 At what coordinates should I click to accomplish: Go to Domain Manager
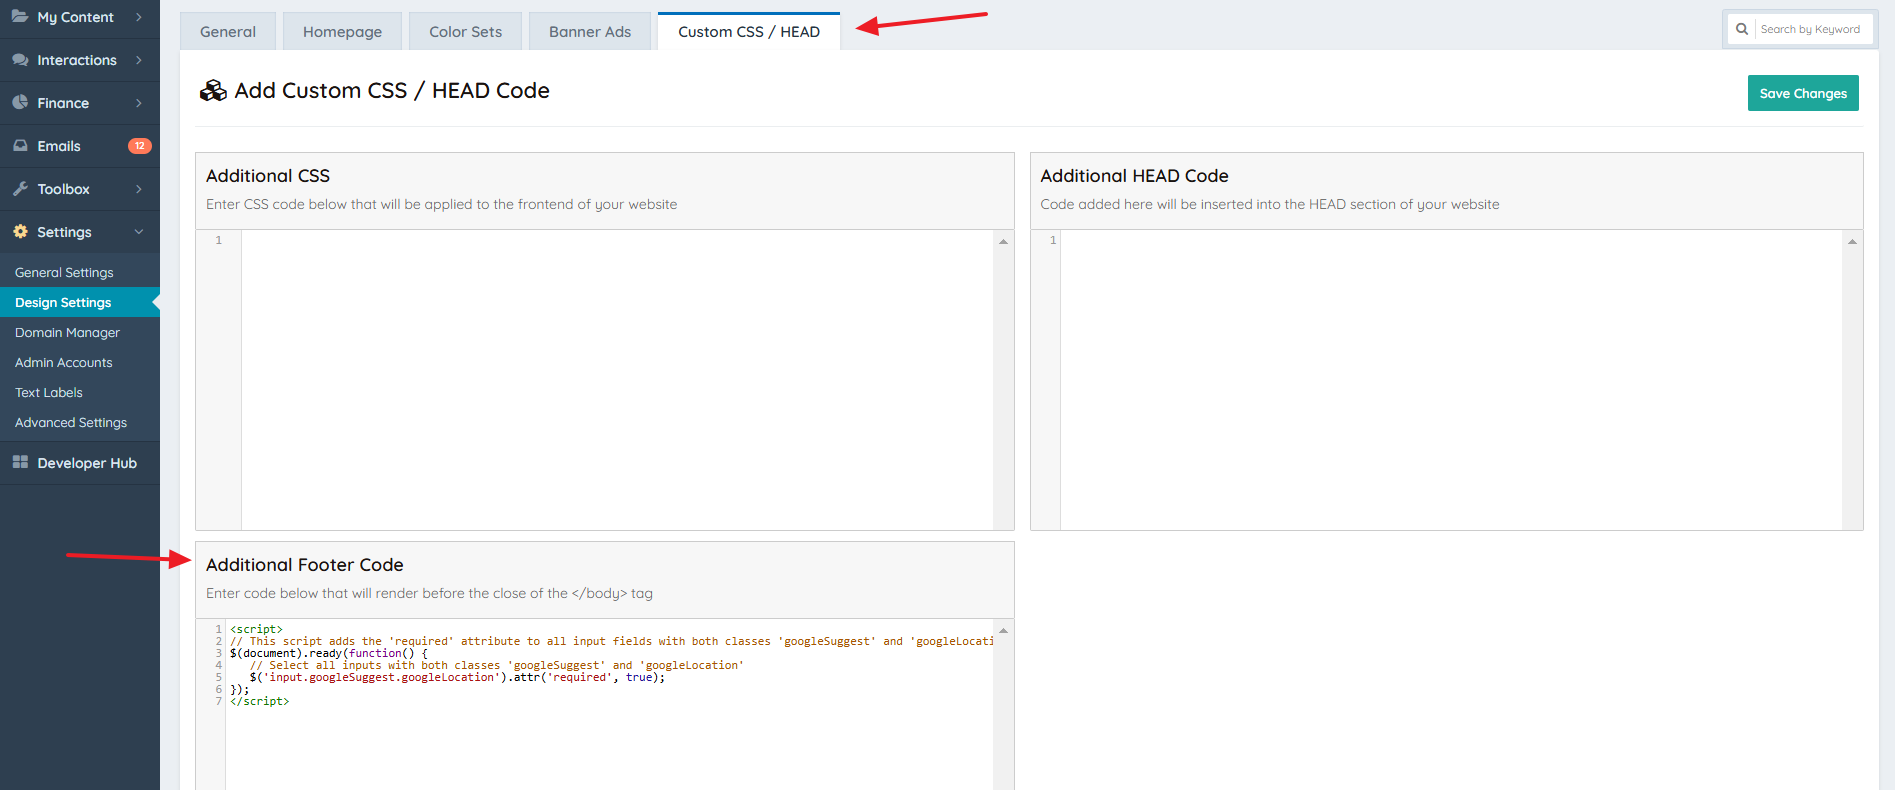click(x=67, y=333)
